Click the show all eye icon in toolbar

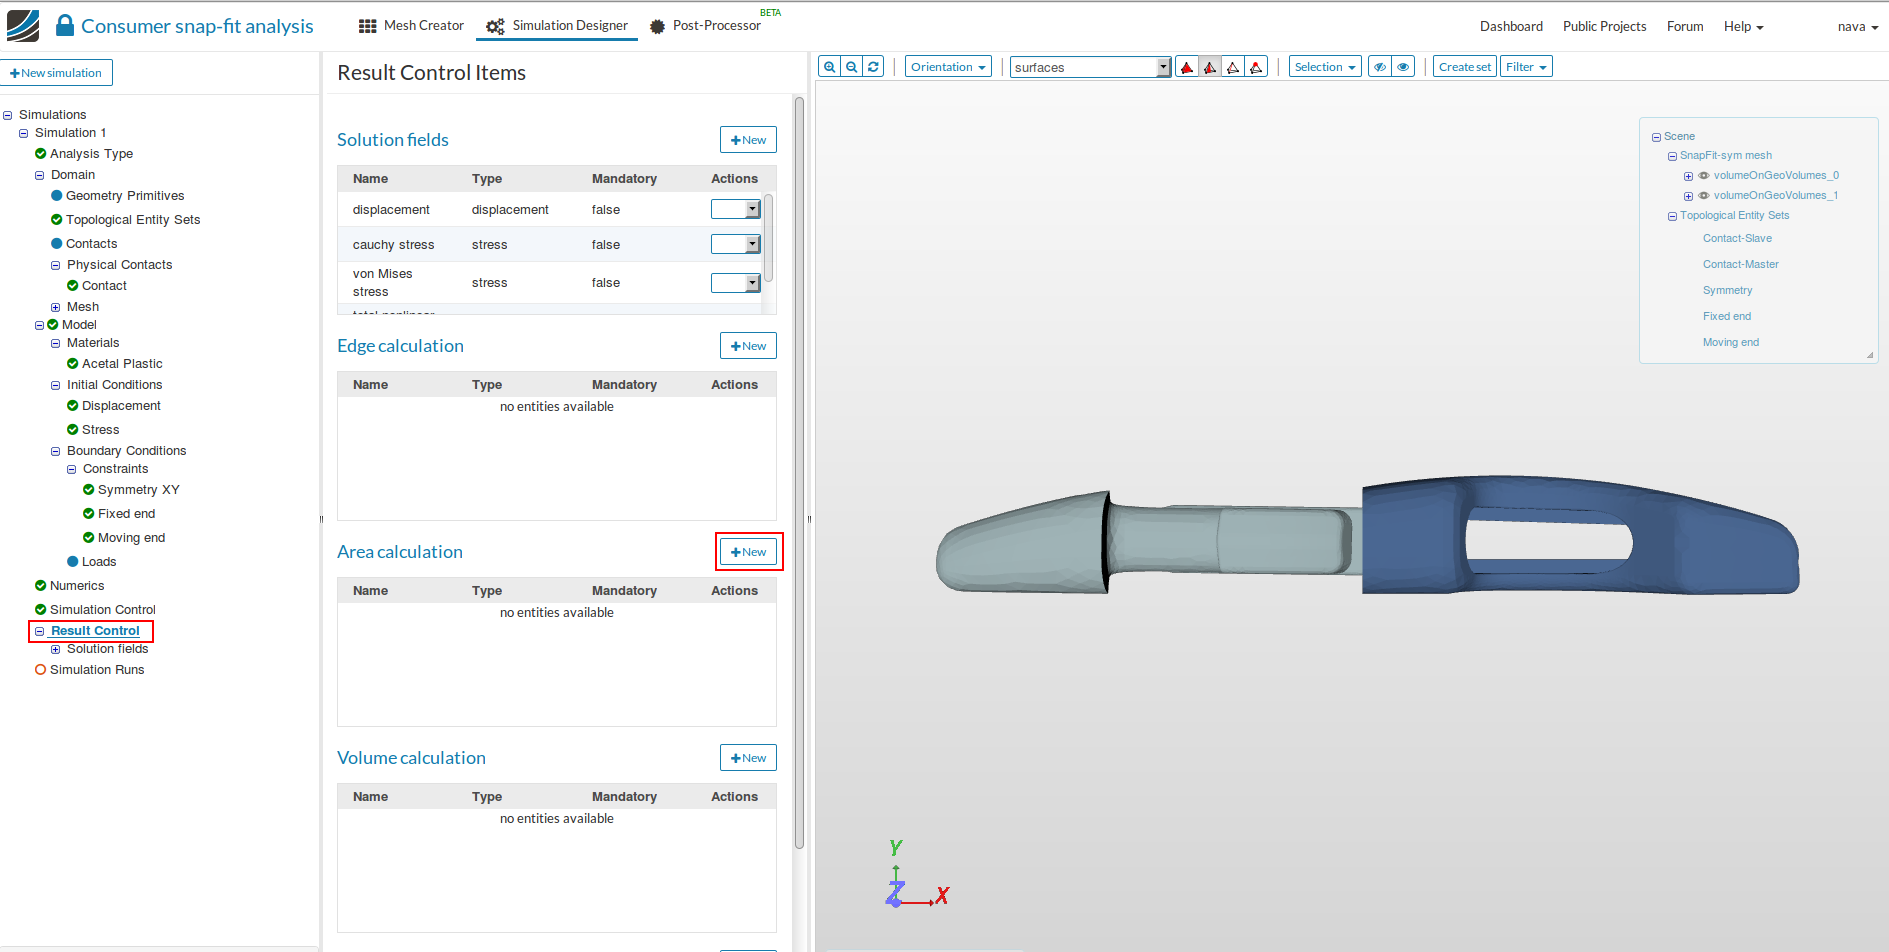pos(1403,67)
